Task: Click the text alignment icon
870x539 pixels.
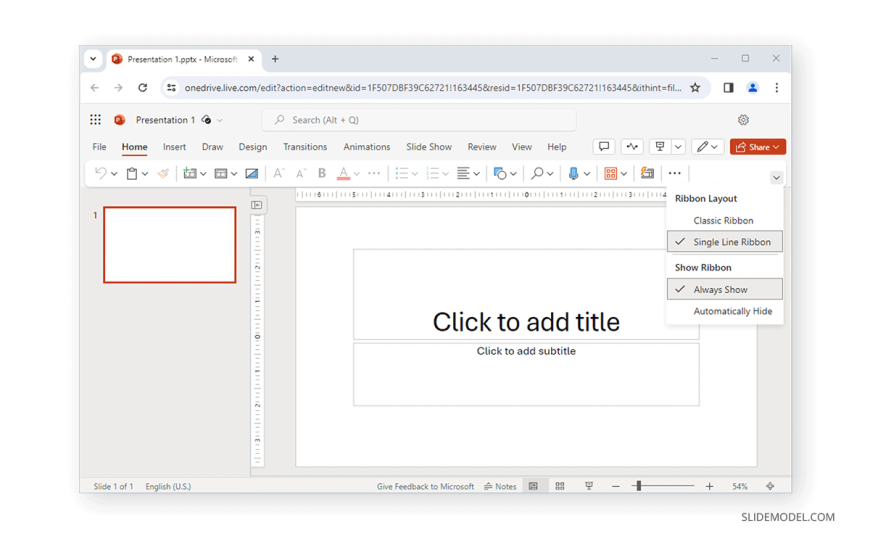Action: coord(463,174)
